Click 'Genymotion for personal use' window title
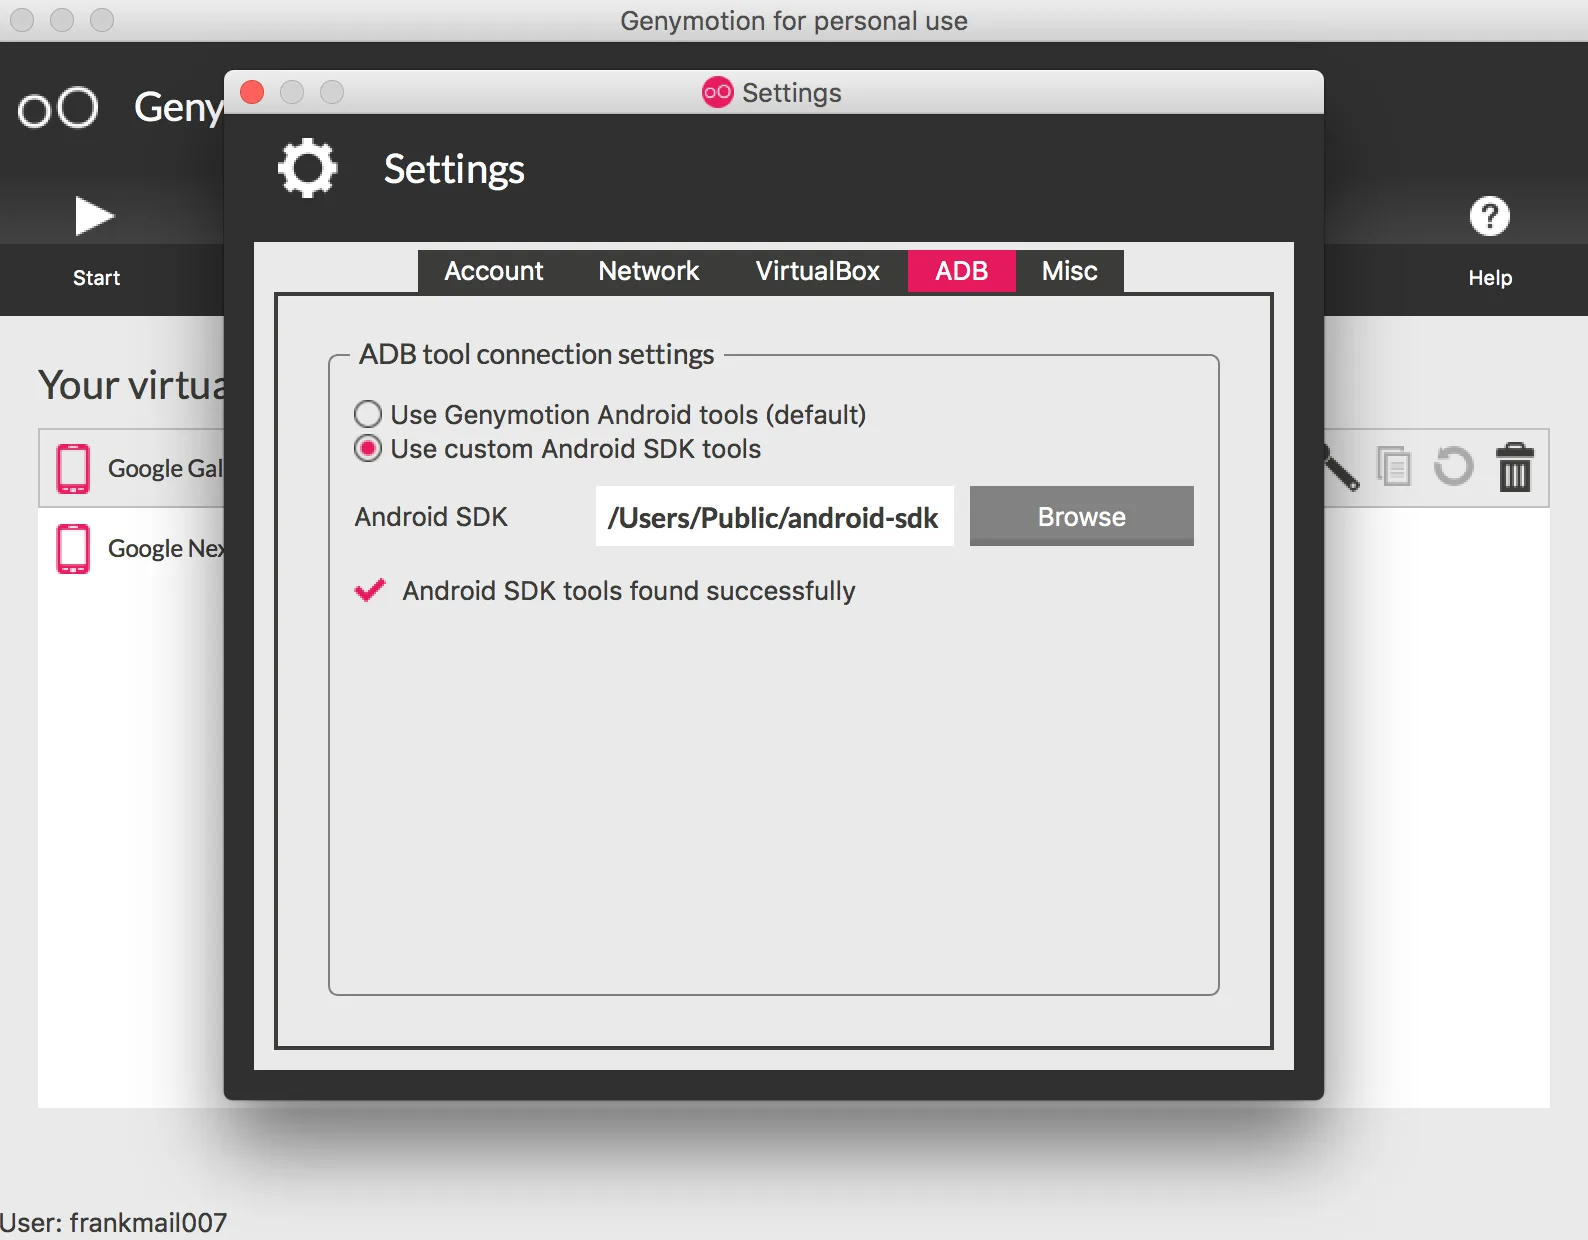Image resolution: width=1588 pixels, height=1240 pixels. pos(794,21)
